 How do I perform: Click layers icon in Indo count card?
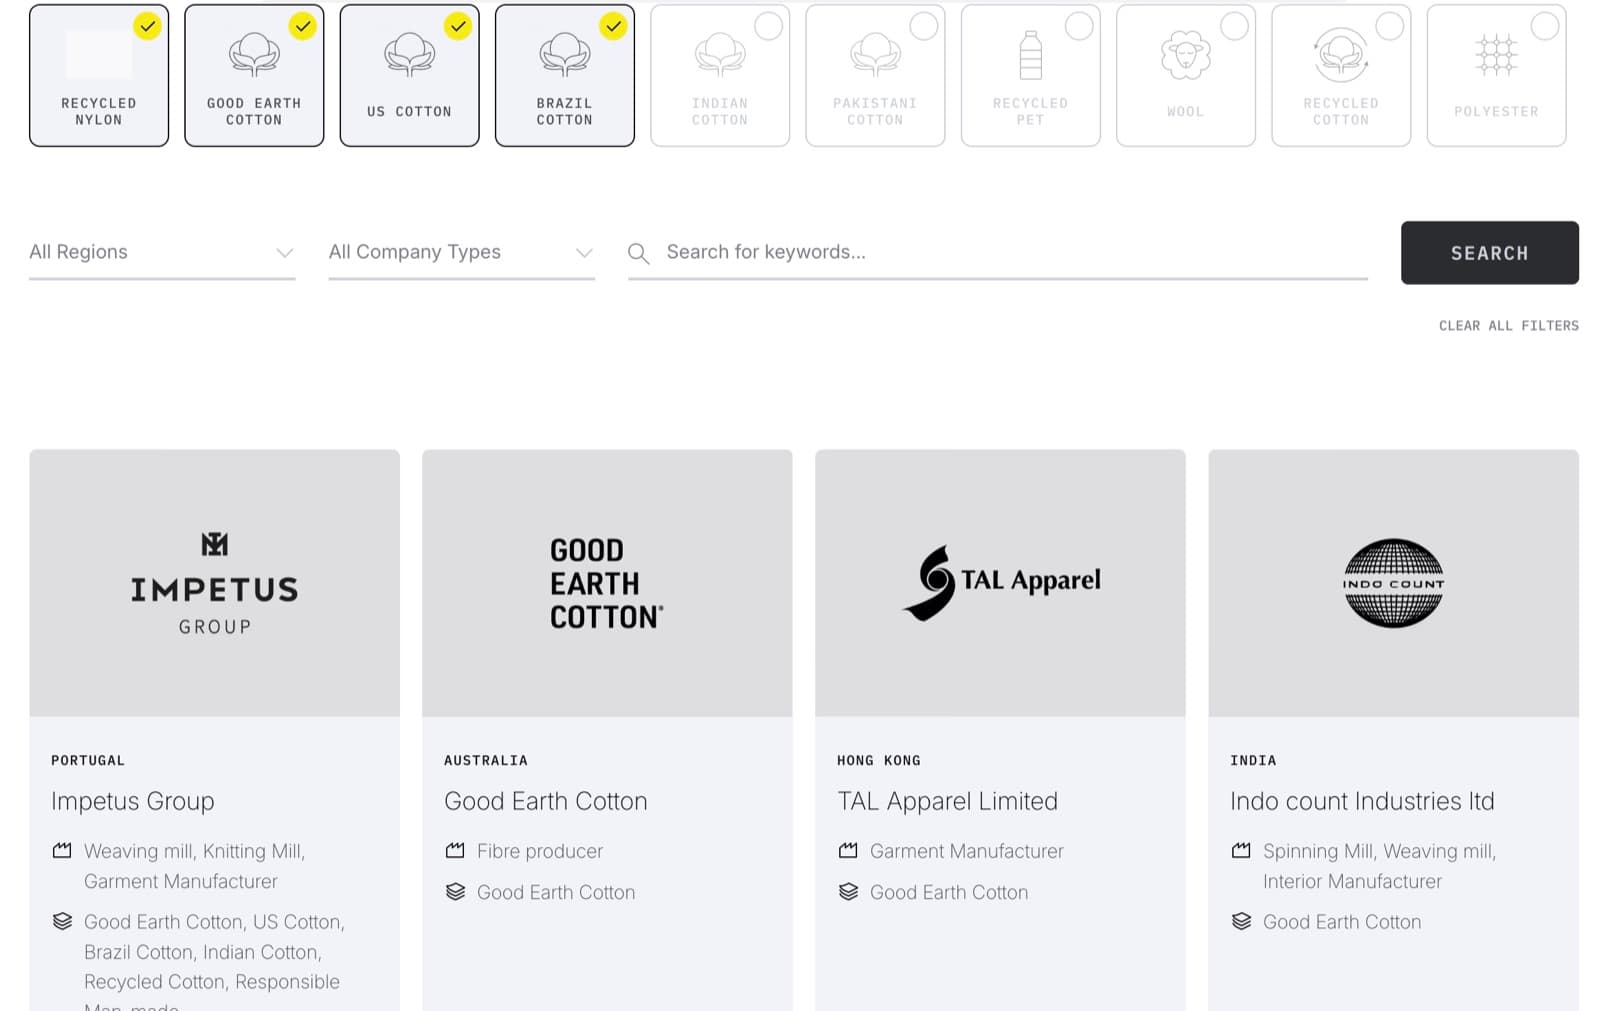pos(1241,921)
